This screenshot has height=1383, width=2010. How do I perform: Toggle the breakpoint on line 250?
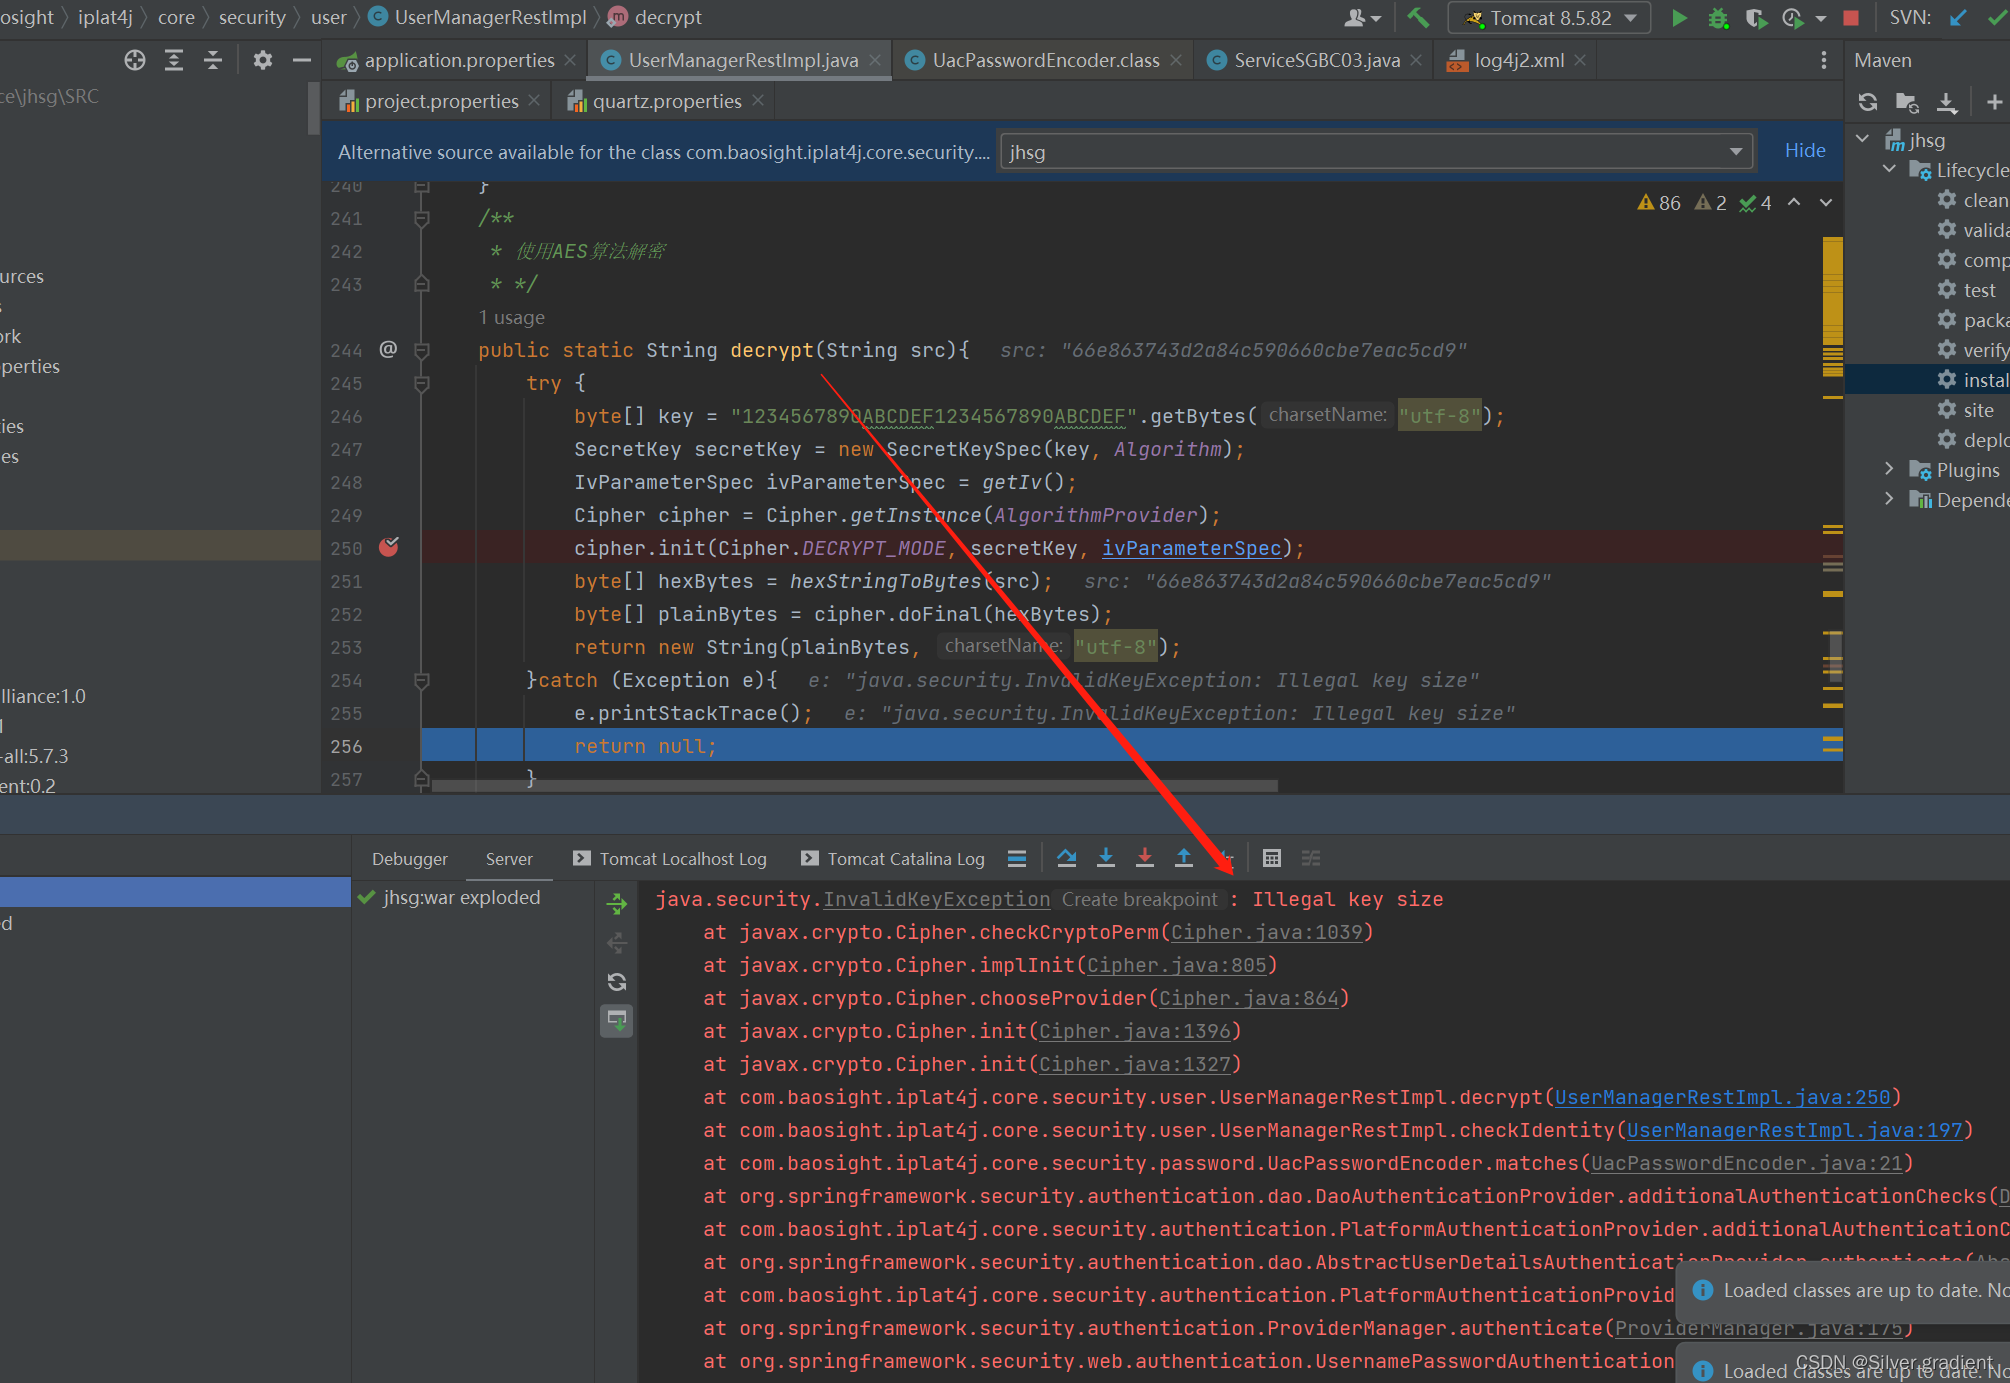[x=389, y=547]
